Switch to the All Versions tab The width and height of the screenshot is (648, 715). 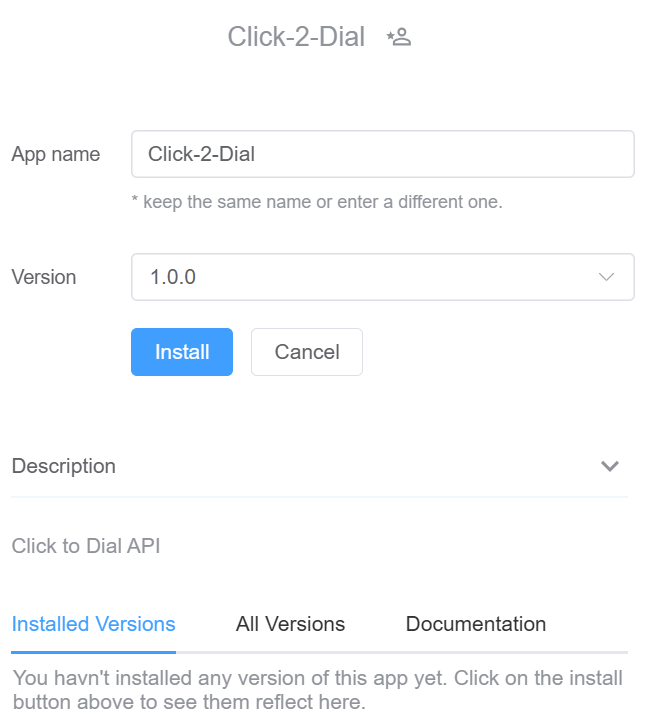pos(290,624)
